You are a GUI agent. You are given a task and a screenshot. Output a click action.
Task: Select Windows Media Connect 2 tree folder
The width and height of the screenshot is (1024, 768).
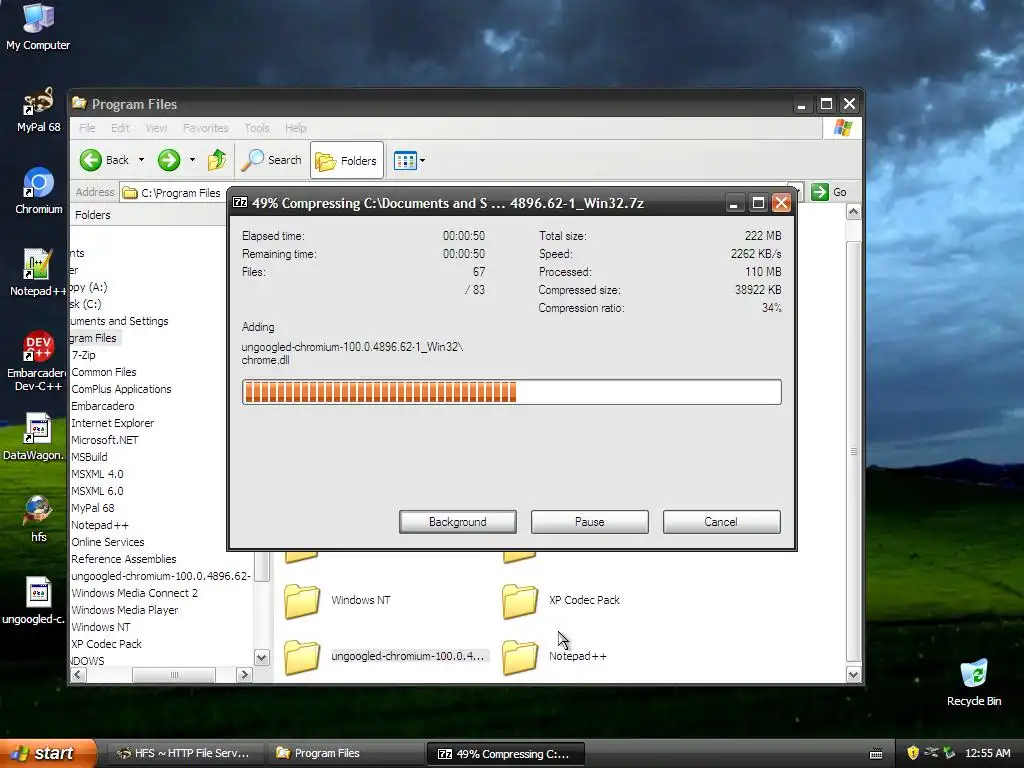135,593
